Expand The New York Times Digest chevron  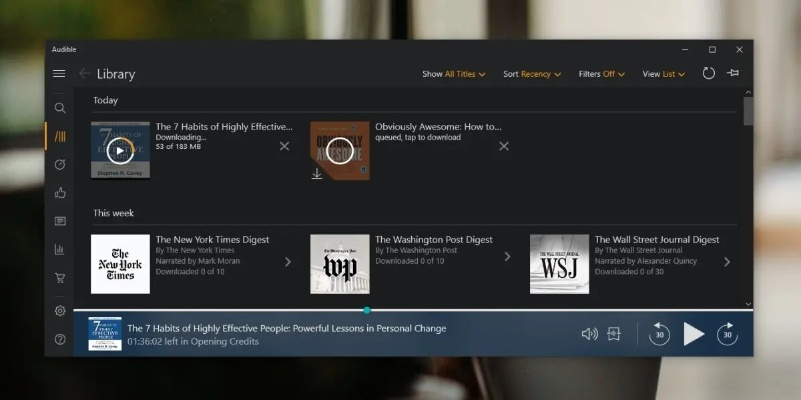coord(288,262)
